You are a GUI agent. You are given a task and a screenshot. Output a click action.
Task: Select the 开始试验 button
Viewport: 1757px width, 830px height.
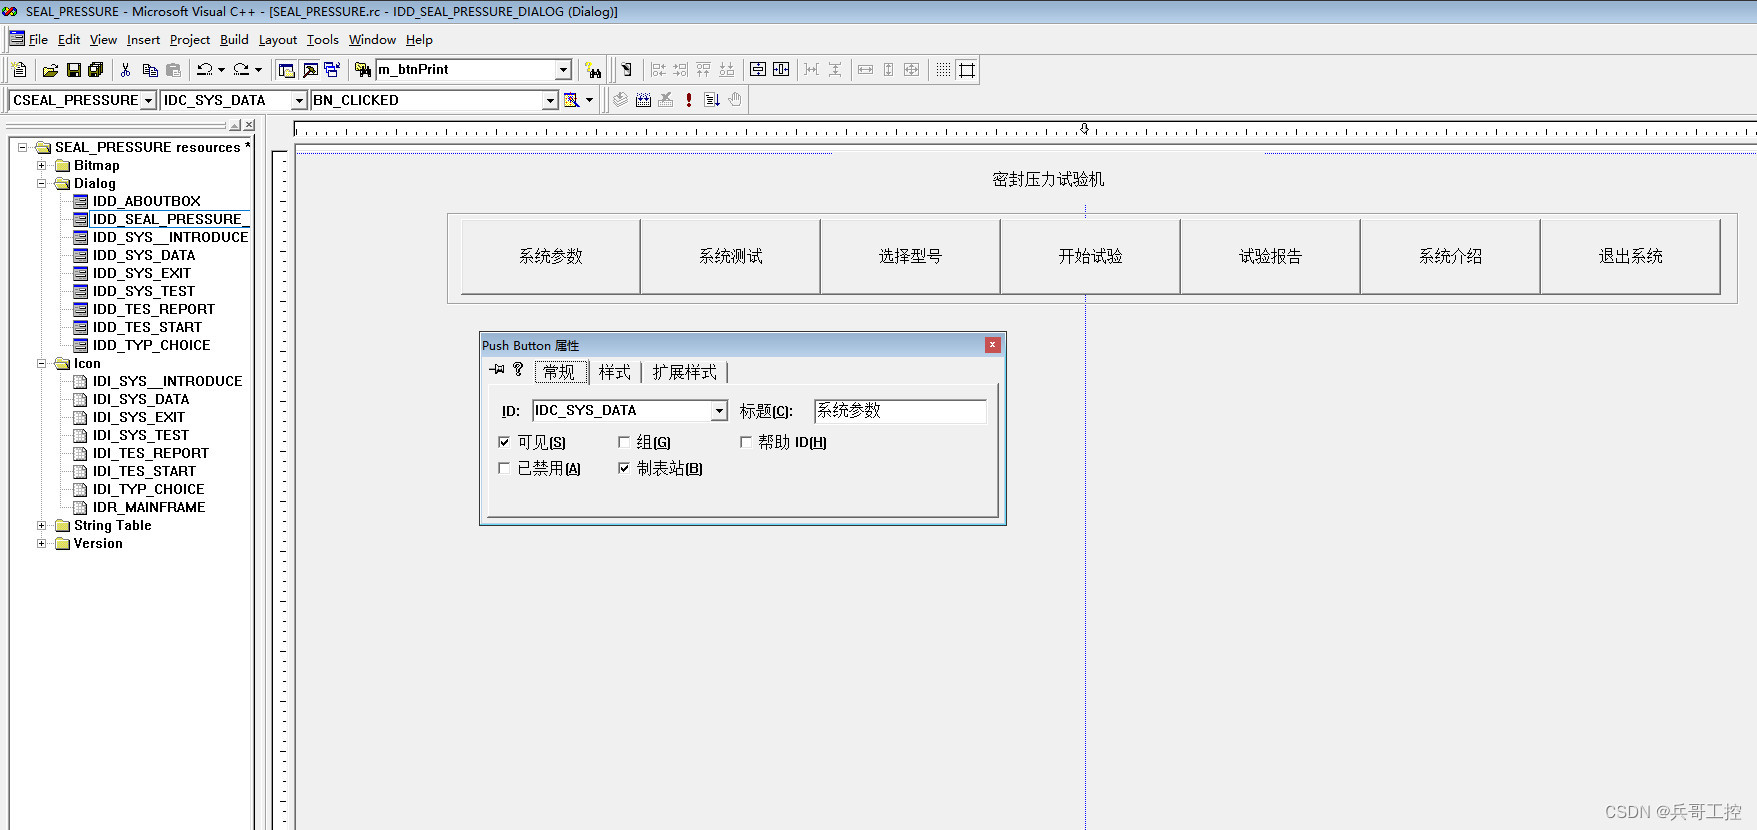(1091, 256)
